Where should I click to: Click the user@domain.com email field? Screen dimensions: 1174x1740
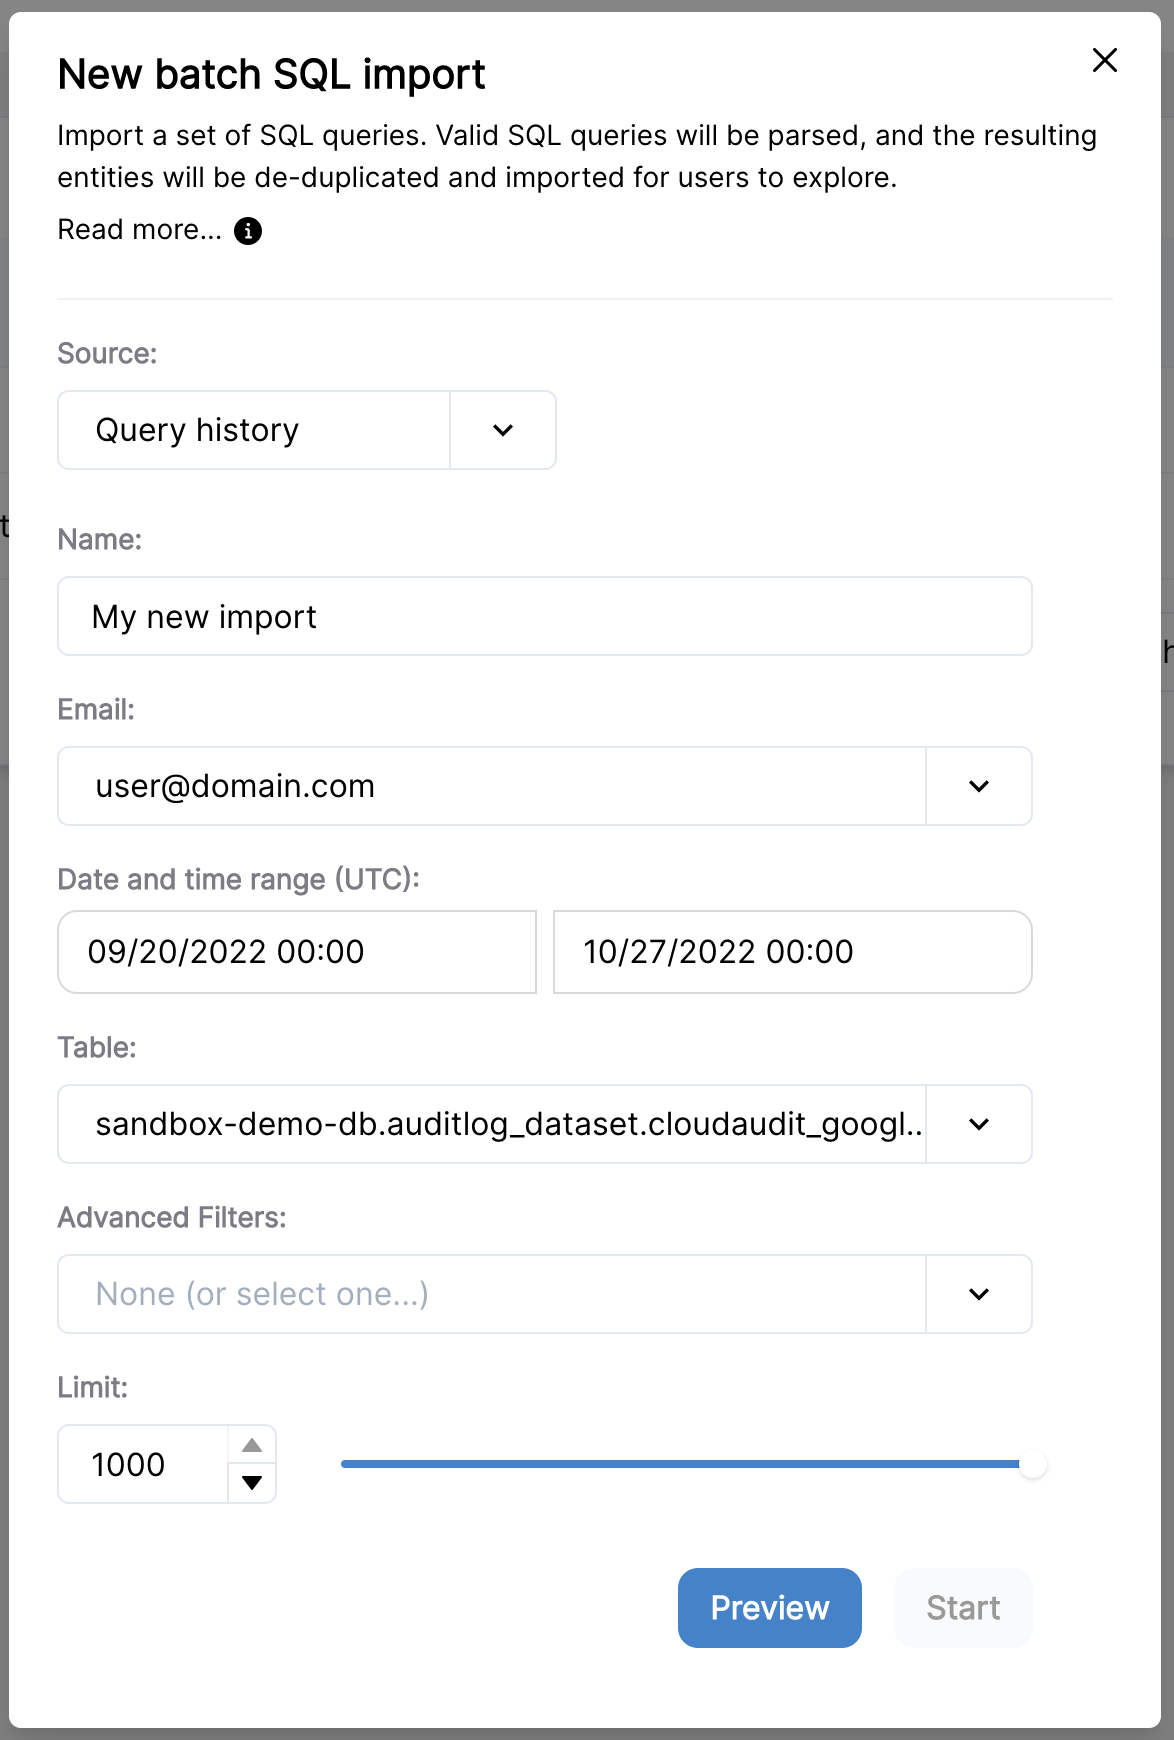click(492, 786)
